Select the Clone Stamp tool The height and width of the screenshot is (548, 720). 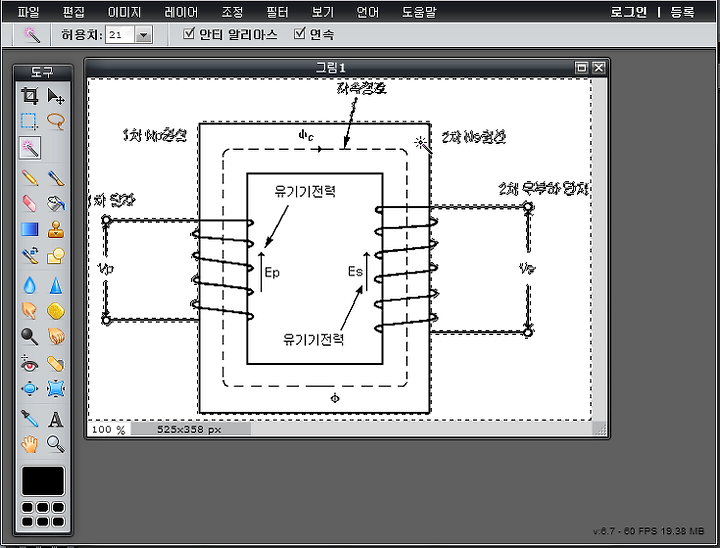click(x=56, y=229)
